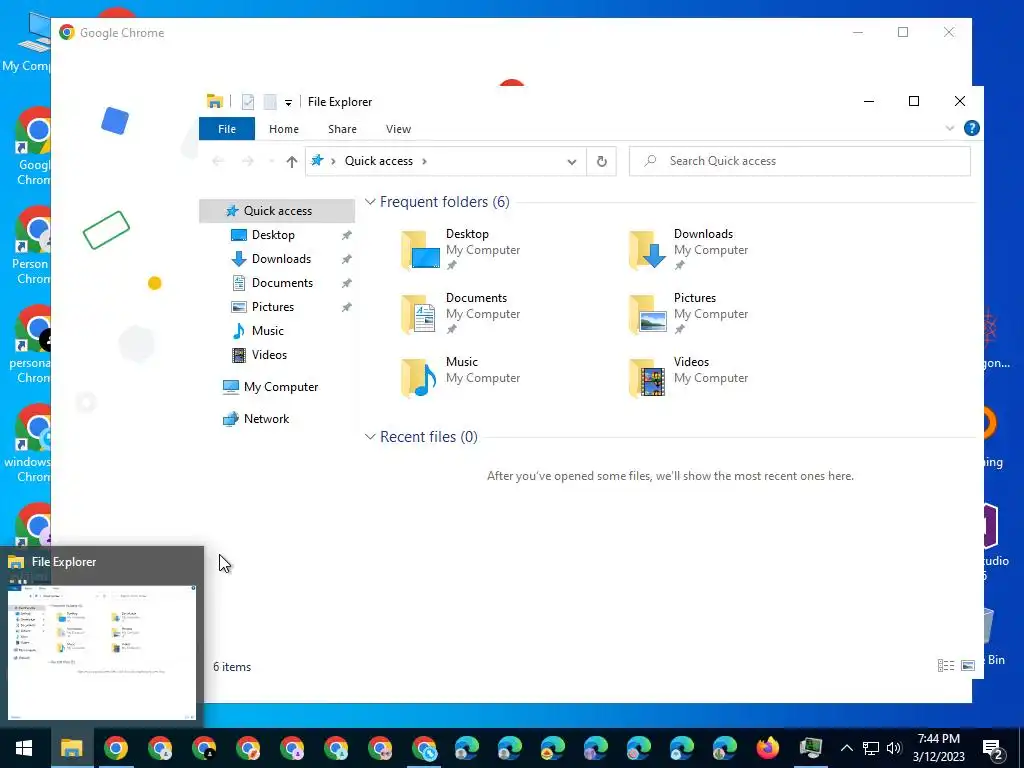Select Quick access in navigation pane
Image resolution: width=1024 pixels, height=768 pixels.
277,210
